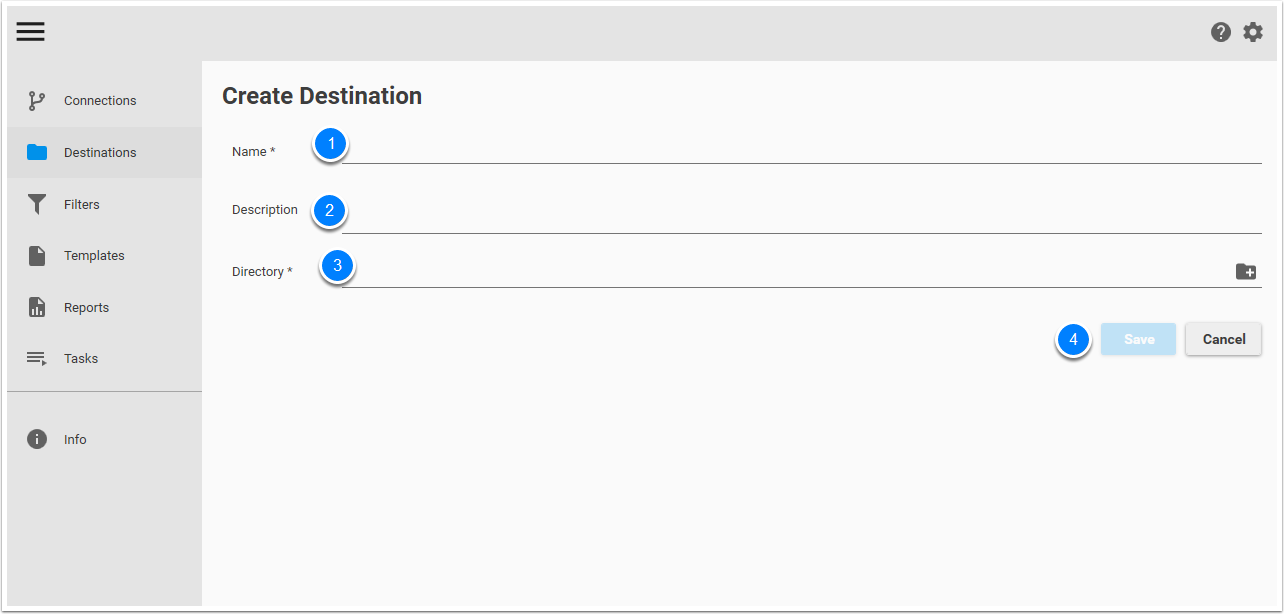
Task: Click the Info circle icon
Action: [x=37, y=439]
